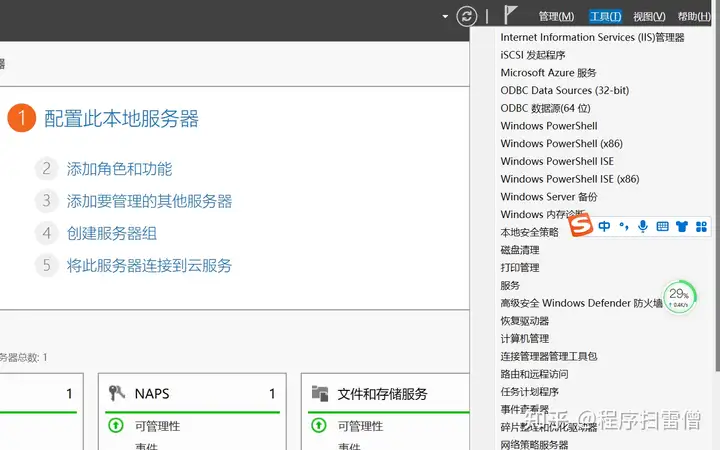Click 可管理性 under 文件和存储服务
This screenshot has width=720, height=450.
coord(360,426)
